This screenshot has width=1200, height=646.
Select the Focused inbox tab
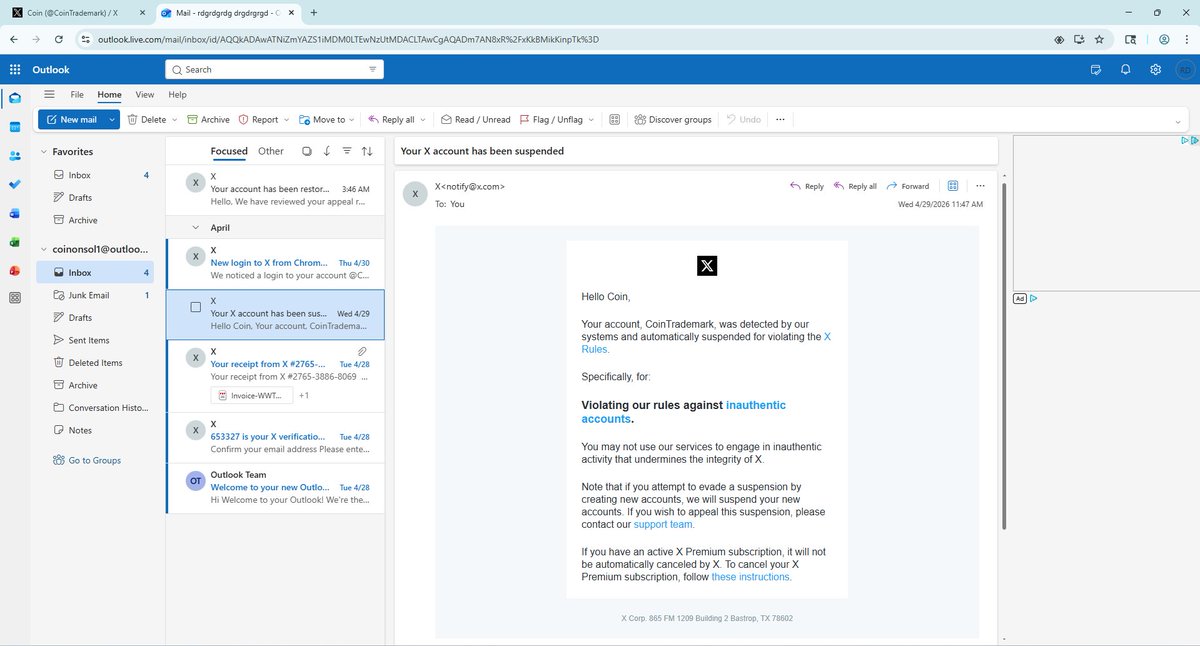pyautogui.click(x=229, y=151)
